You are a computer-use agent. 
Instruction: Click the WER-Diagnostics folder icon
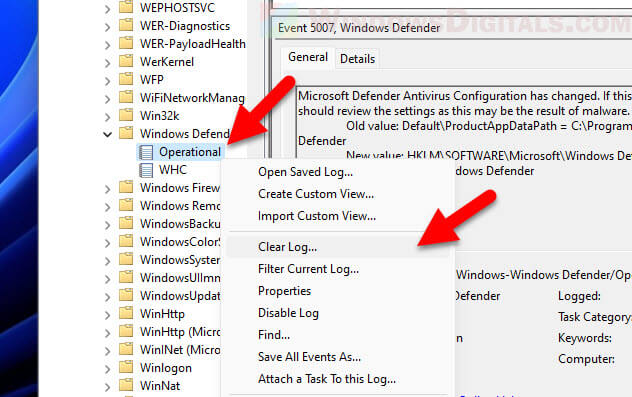point(126,25)
